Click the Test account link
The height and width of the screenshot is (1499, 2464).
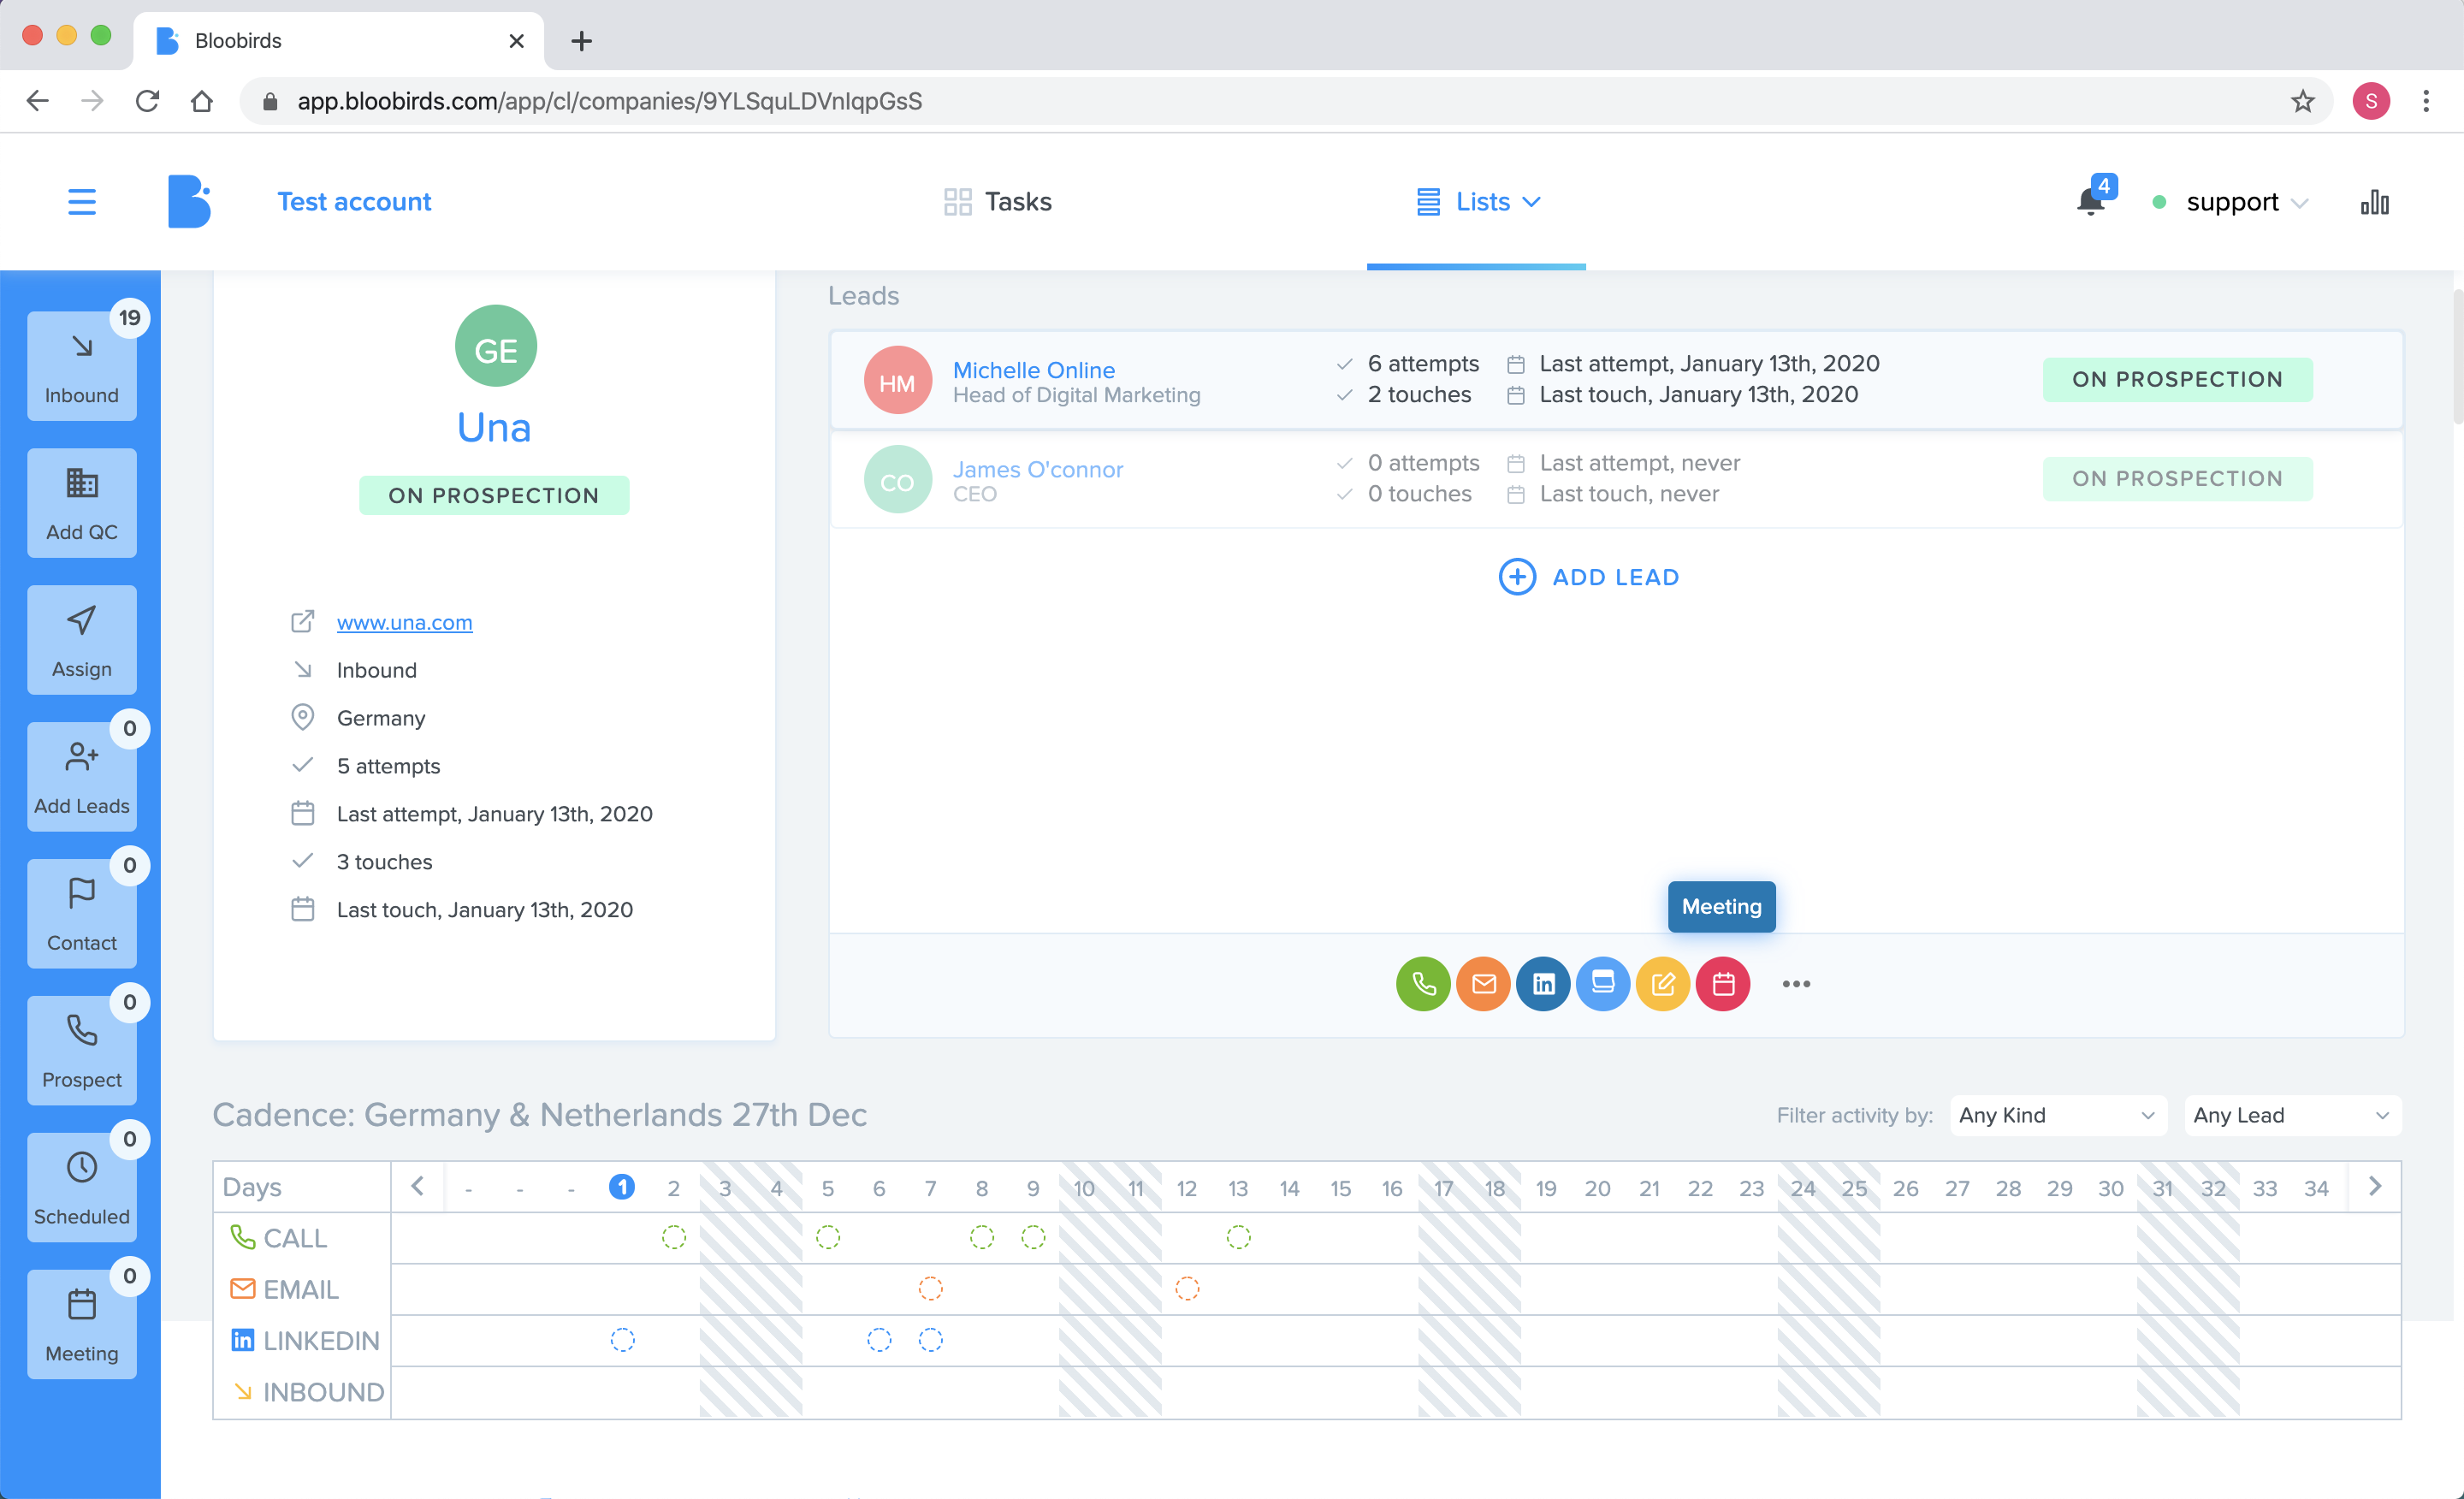pos(354,202)
